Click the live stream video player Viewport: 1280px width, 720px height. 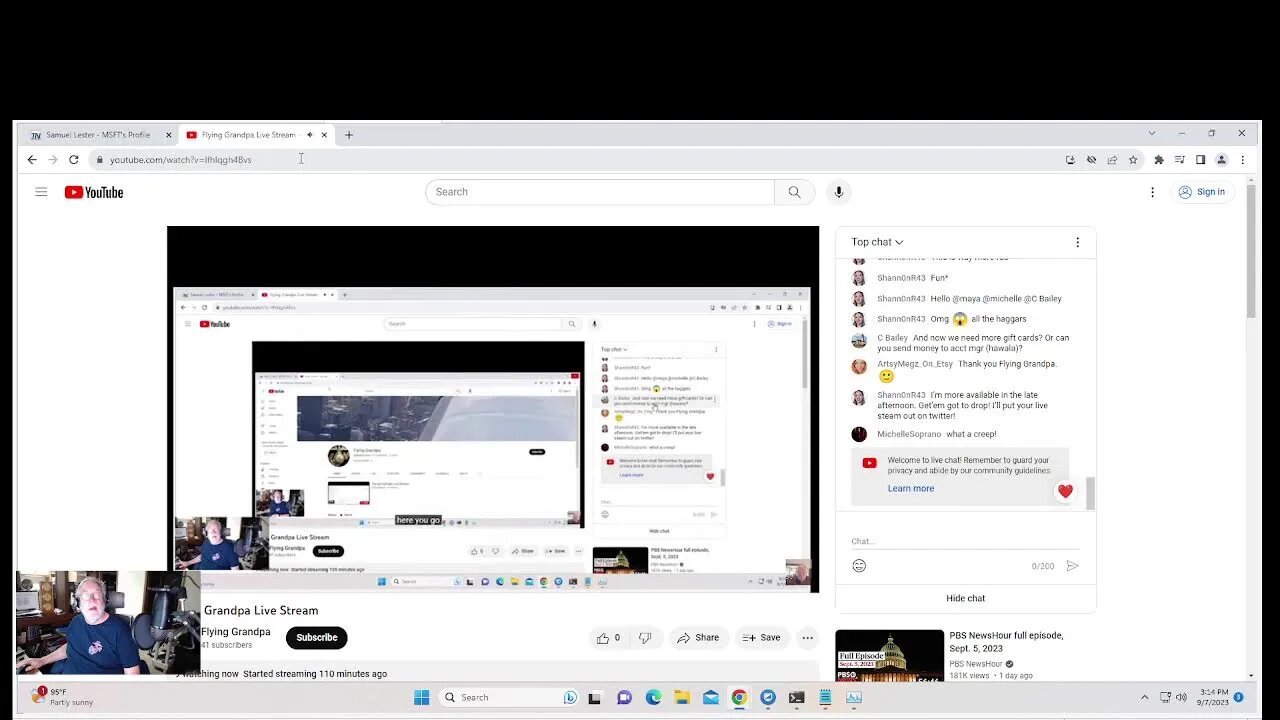point(493,409)
